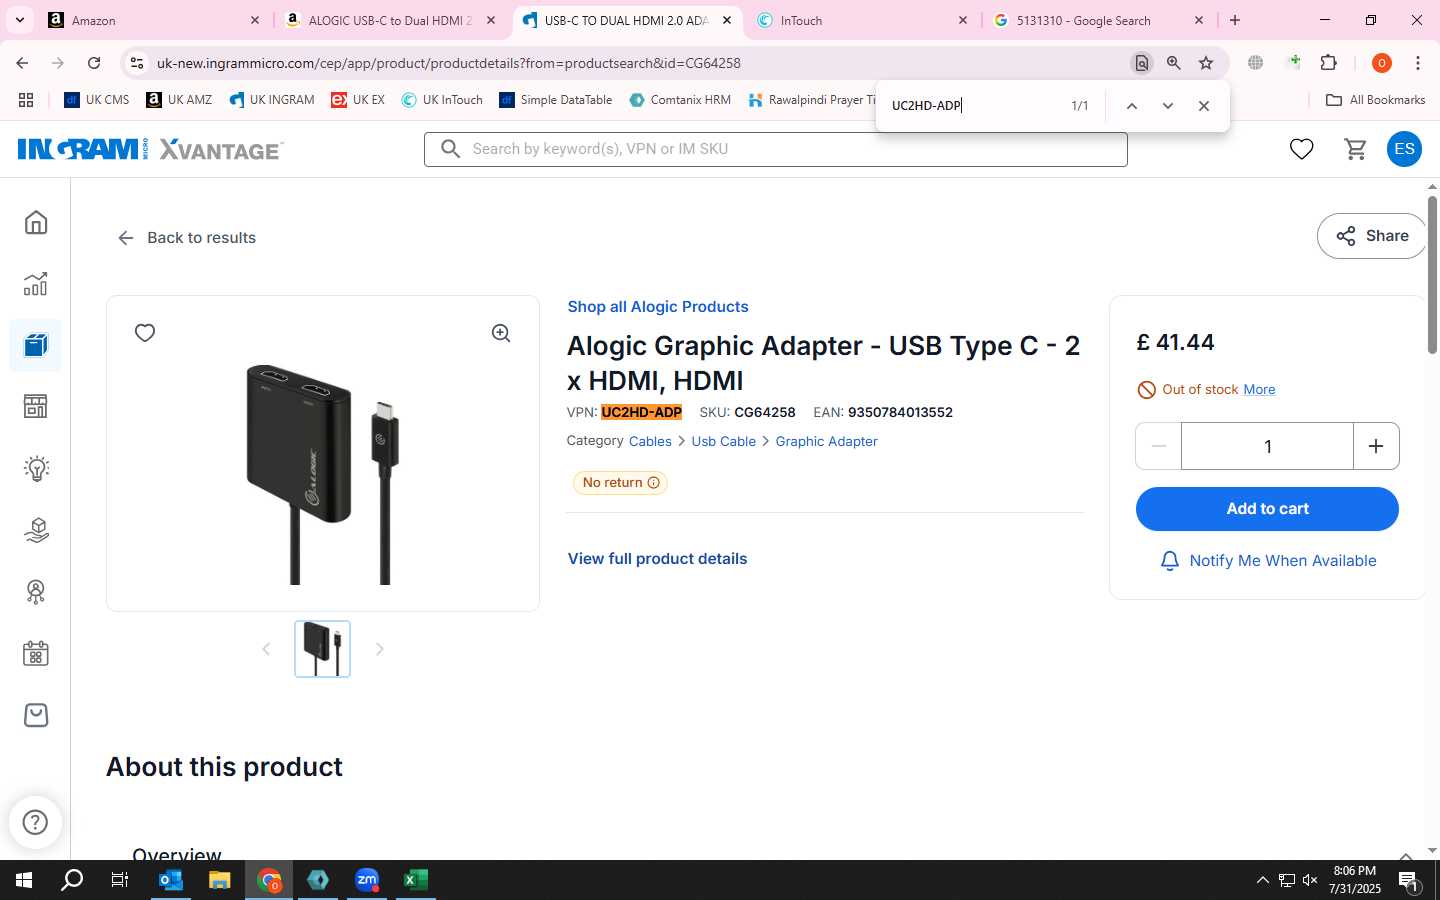Switch to the 5131310 Google Search tab
This screenshot has width=1440, height=900.
coord(1097,20)
